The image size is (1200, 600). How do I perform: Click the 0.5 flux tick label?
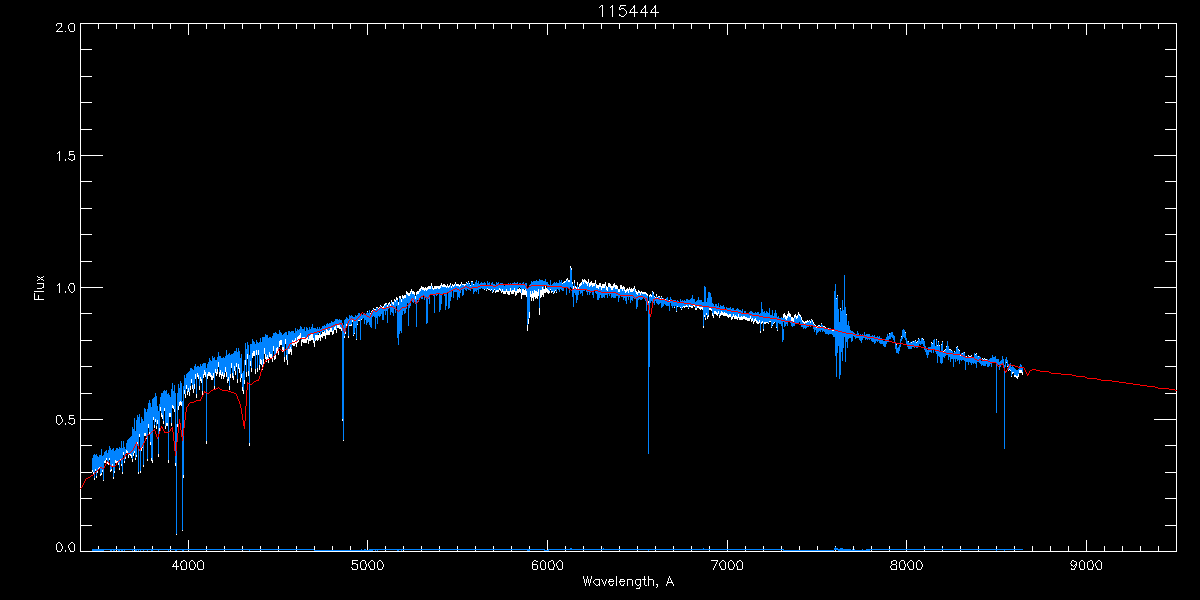click(64, 419)
